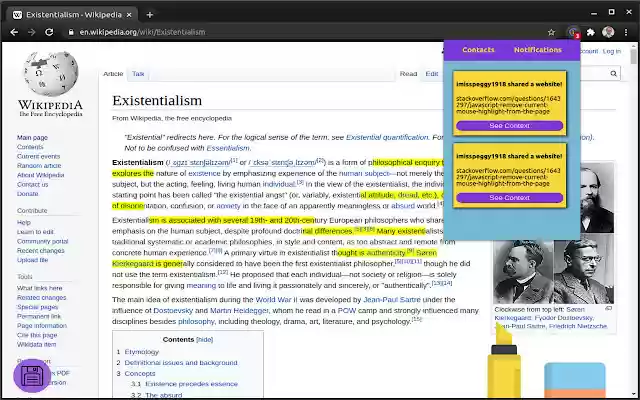This screenshot has width=640, height=400.
Task: Close the Existentialism Wikipedia tab
Action: (x=129, y=15)
